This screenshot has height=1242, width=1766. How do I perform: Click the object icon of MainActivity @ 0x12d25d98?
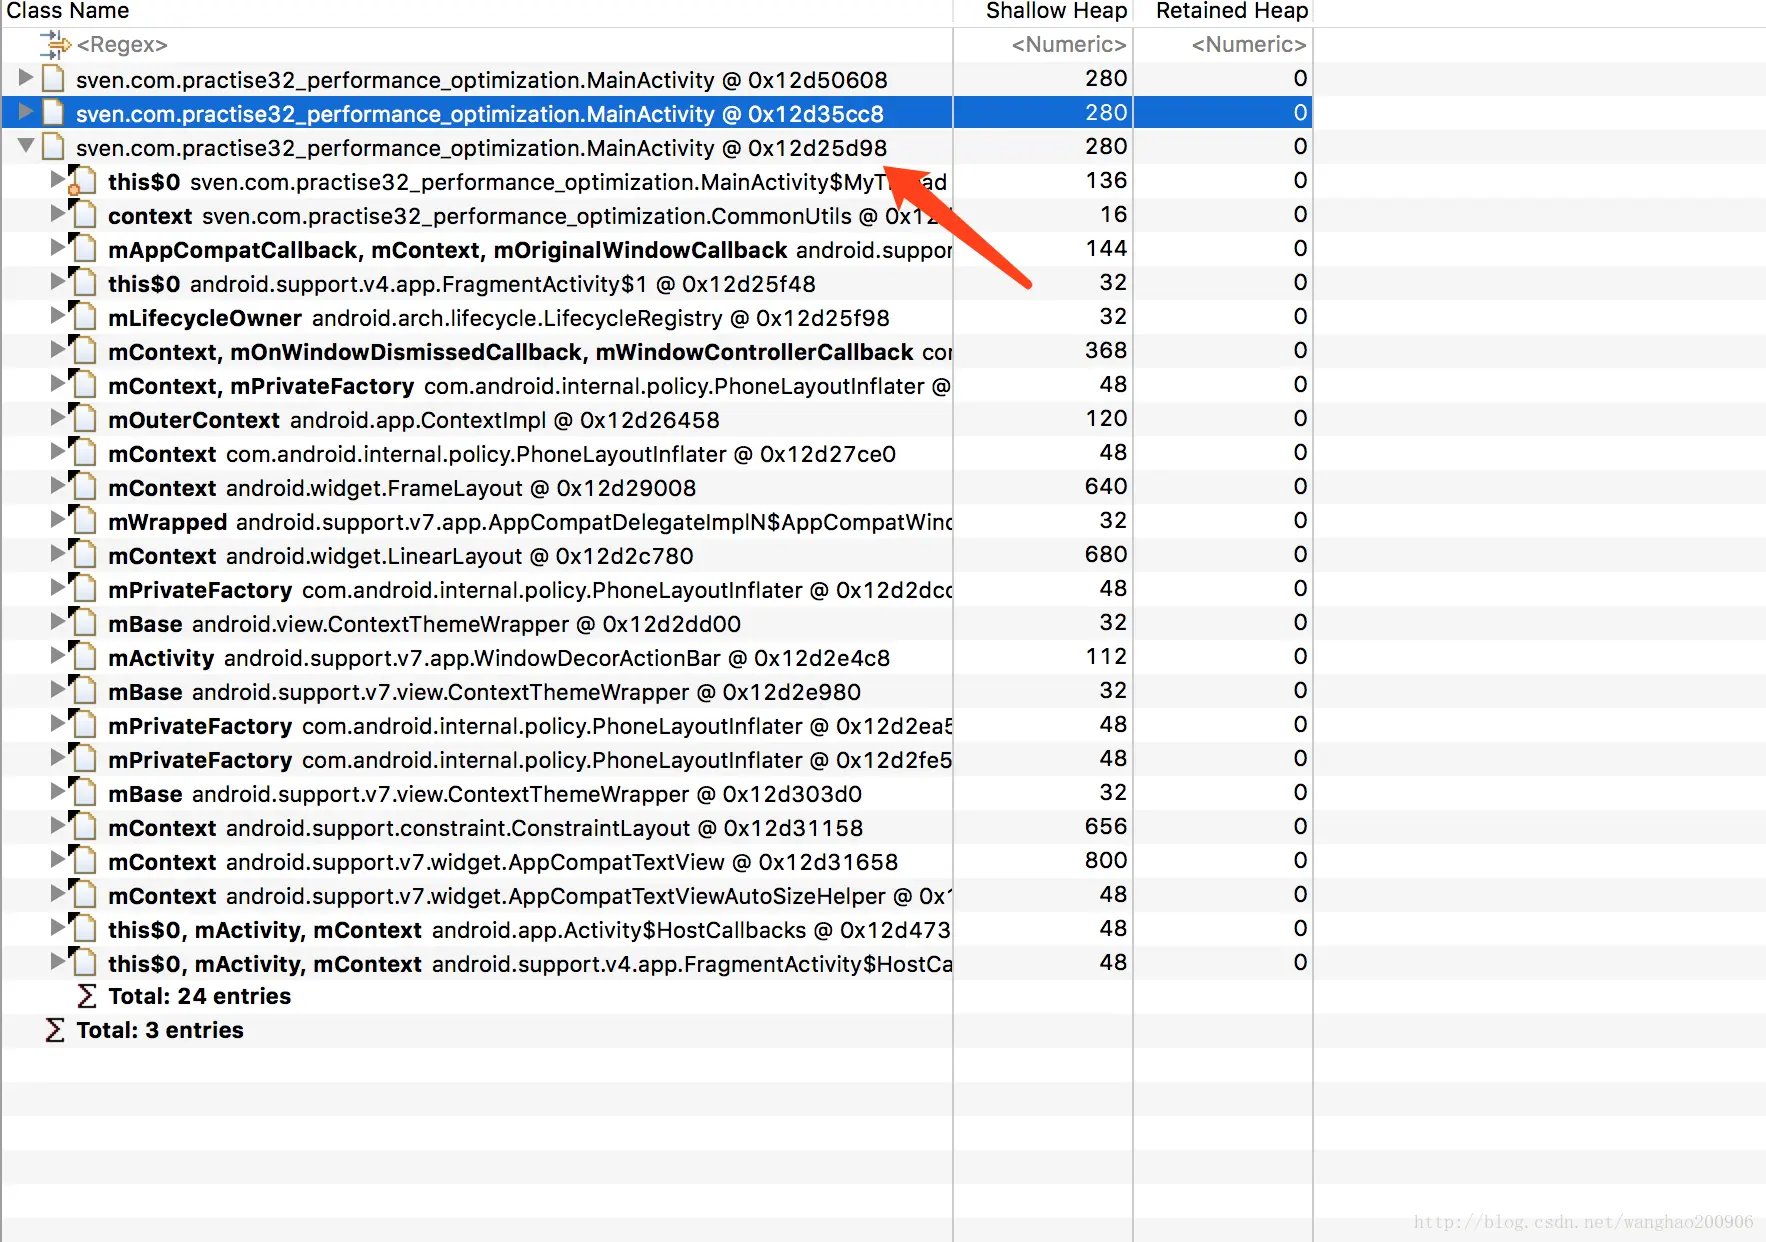[54, 146]
